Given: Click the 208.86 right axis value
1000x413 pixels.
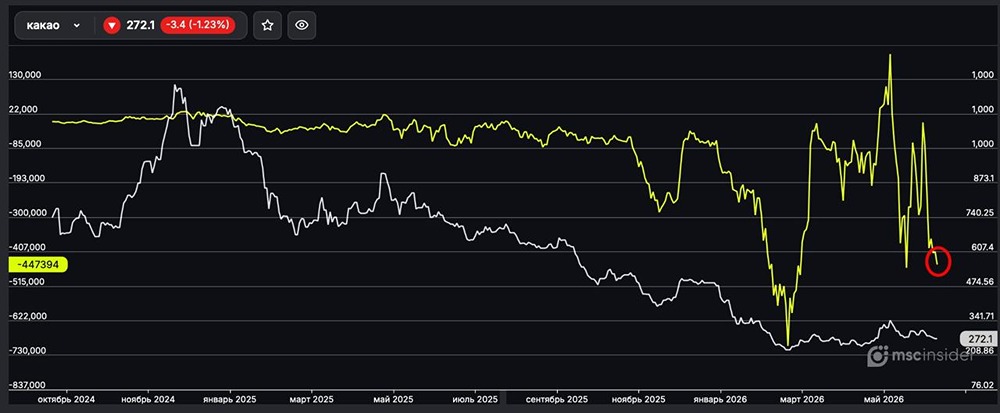Looking at the screenshot, I should tap(981, 351).
